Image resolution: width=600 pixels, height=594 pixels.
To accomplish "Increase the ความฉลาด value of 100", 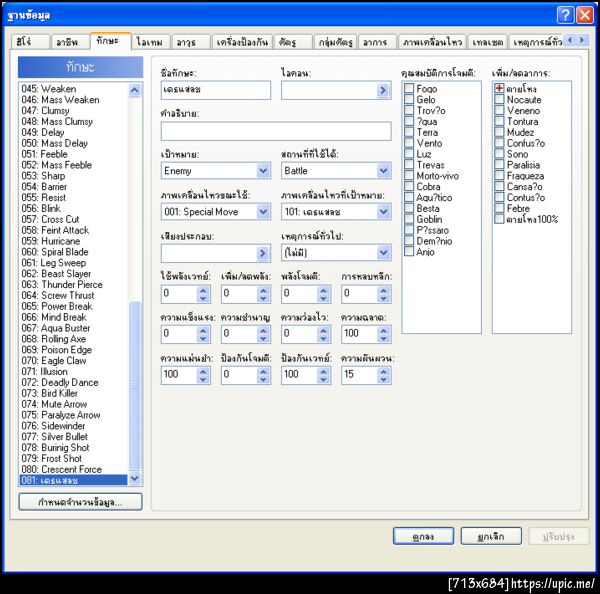I will [383, 330].
